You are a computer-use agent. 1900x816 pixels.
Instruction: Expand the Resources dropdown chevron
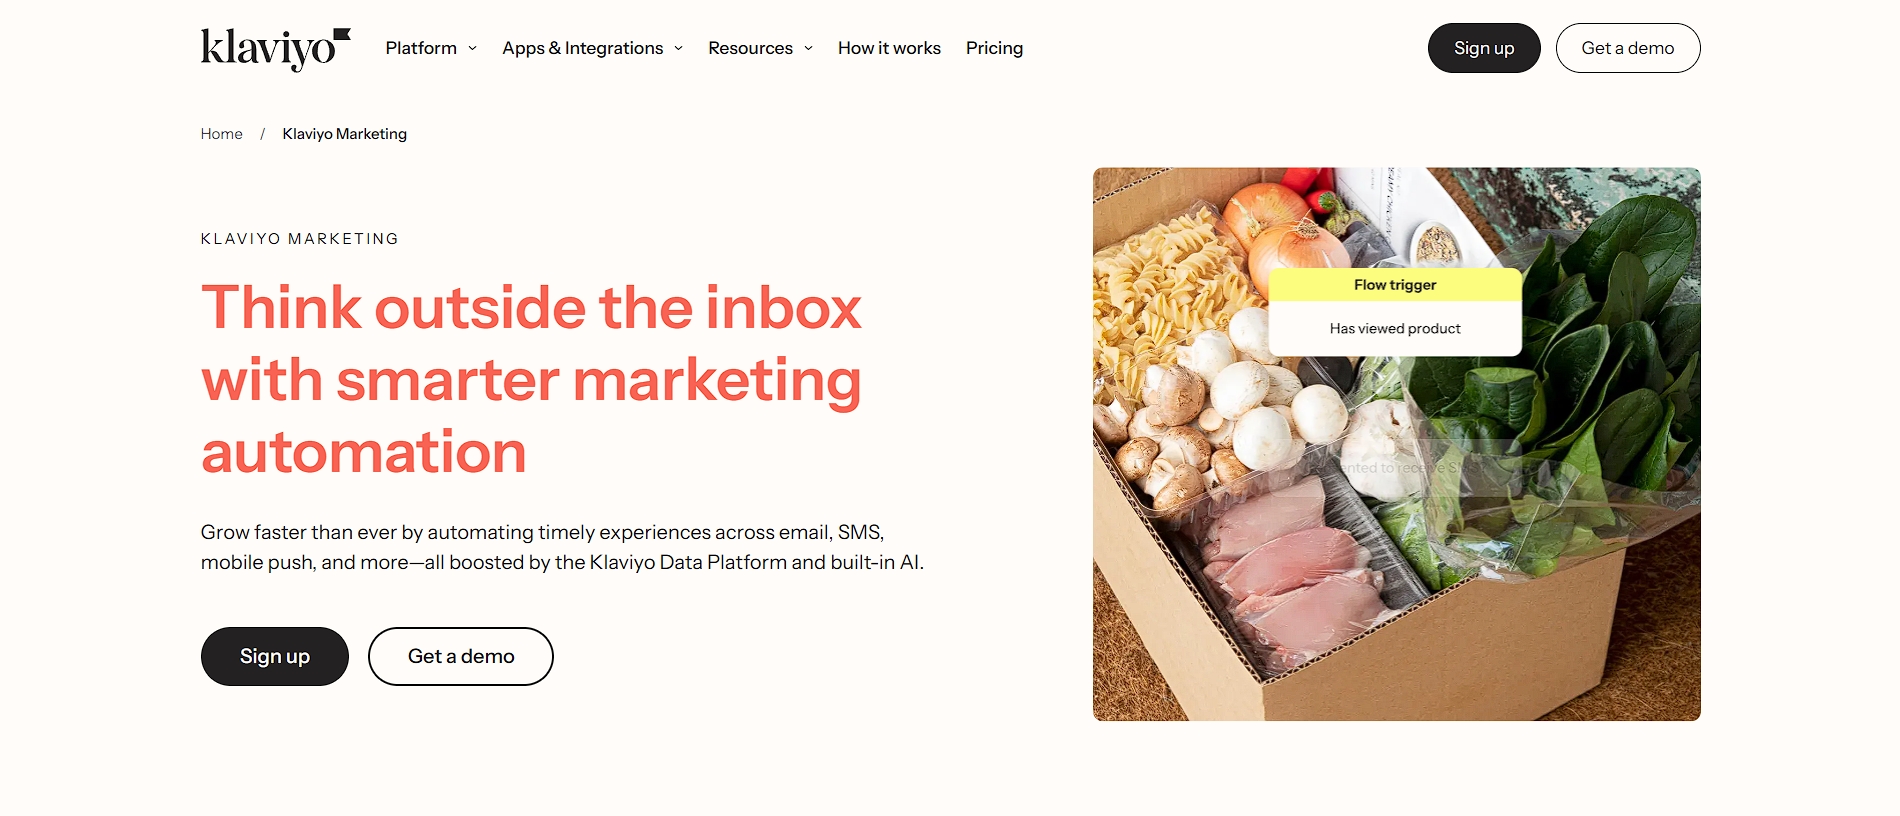809,48
